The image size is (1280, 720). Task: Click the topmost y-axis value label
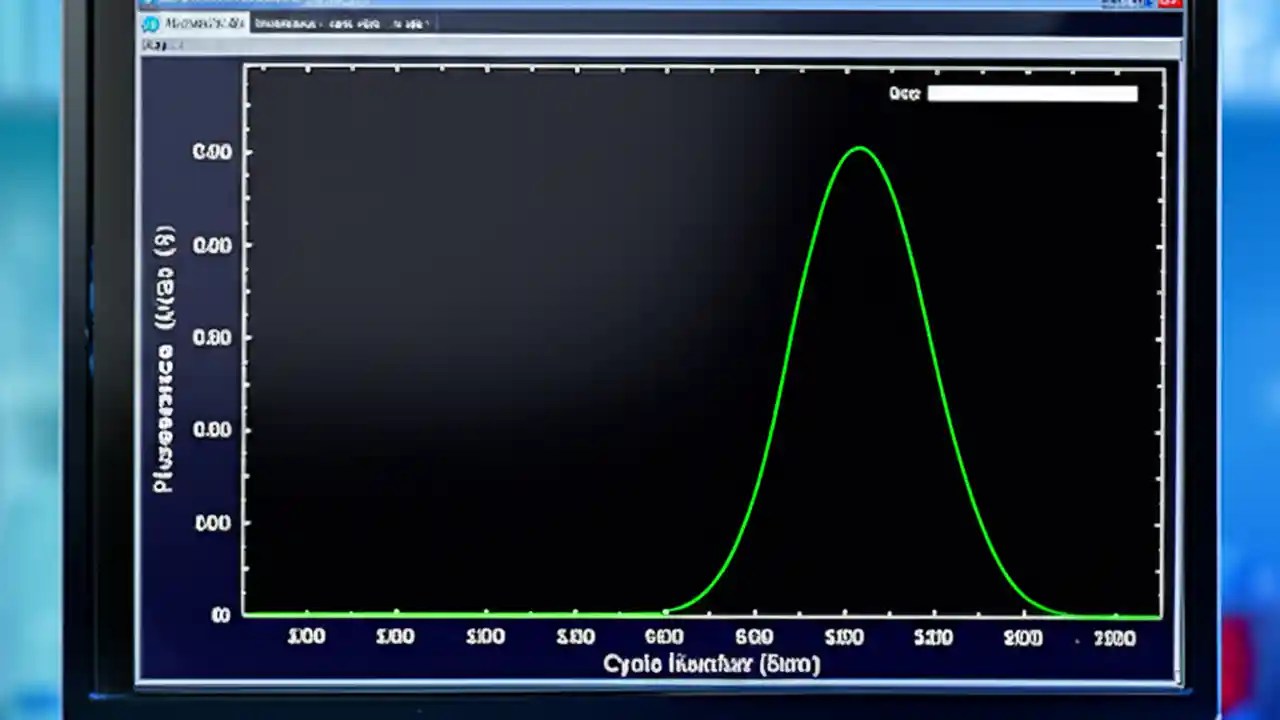point(210,151)
